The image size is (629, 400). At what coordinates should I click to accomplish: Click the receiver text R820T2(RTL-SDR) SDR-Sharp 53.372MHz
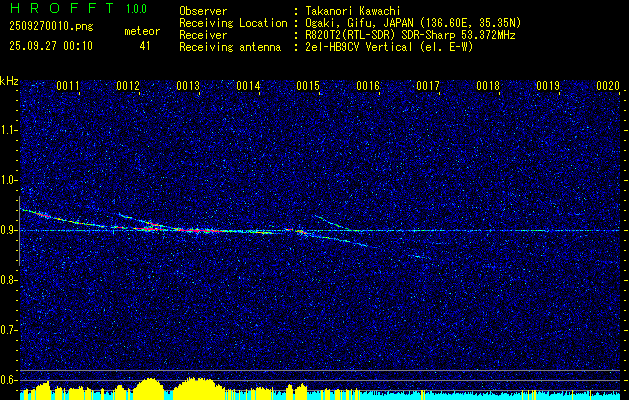point(410,35)
